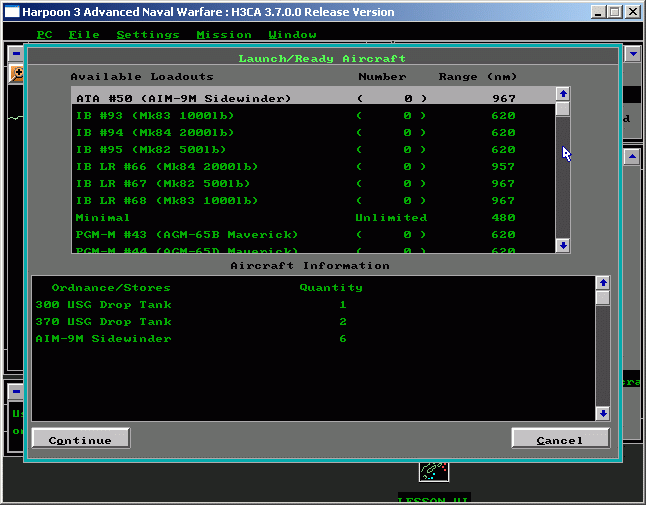The image size is (646, 505).
Task: Minimize the Harpoon 3 window
Action: pos(598,12)
